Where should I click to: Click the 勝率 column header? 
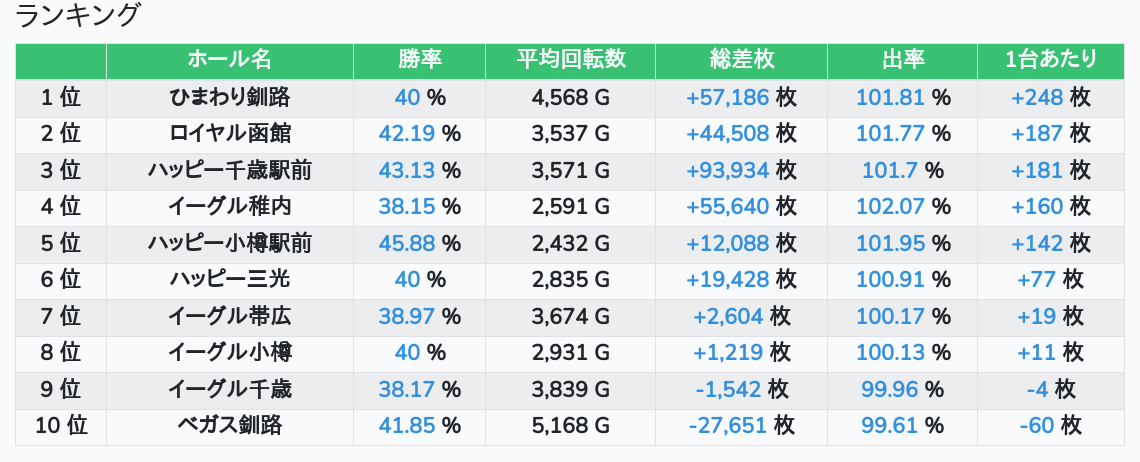[419, 60]
